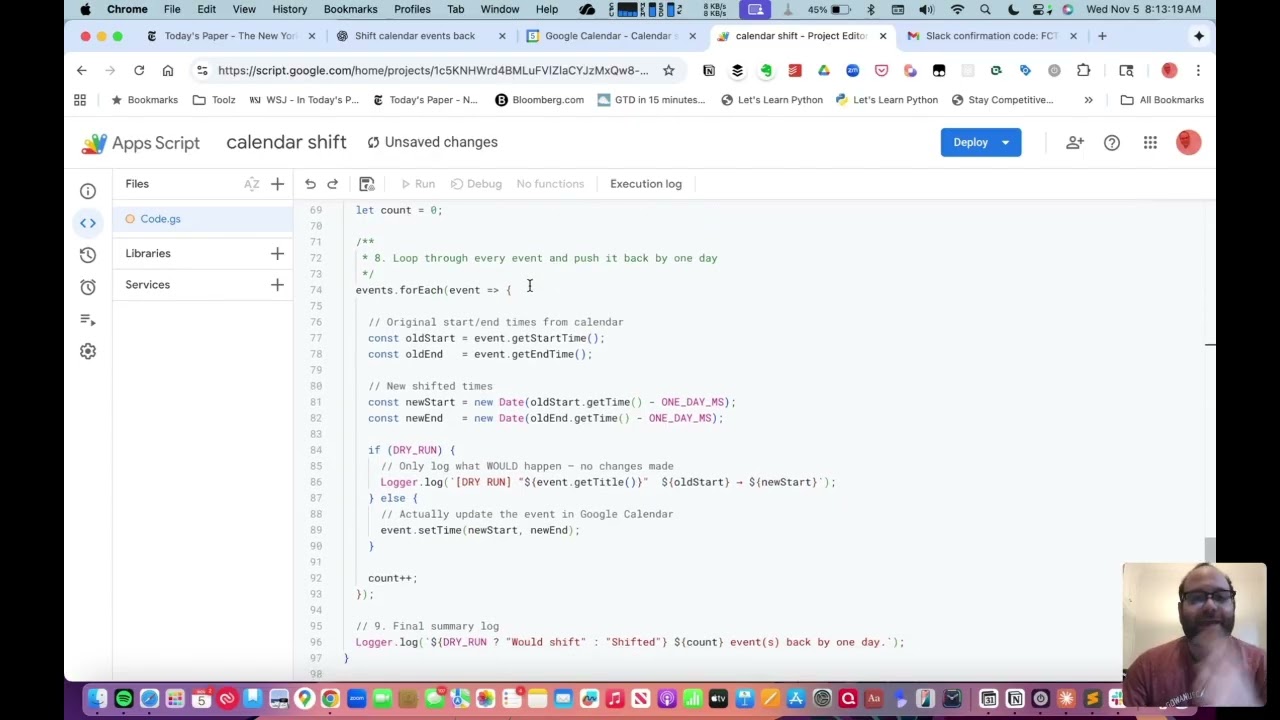Click the Run button
The width and height of the screenshot is (1280, 720).
[x=418, y=184]
